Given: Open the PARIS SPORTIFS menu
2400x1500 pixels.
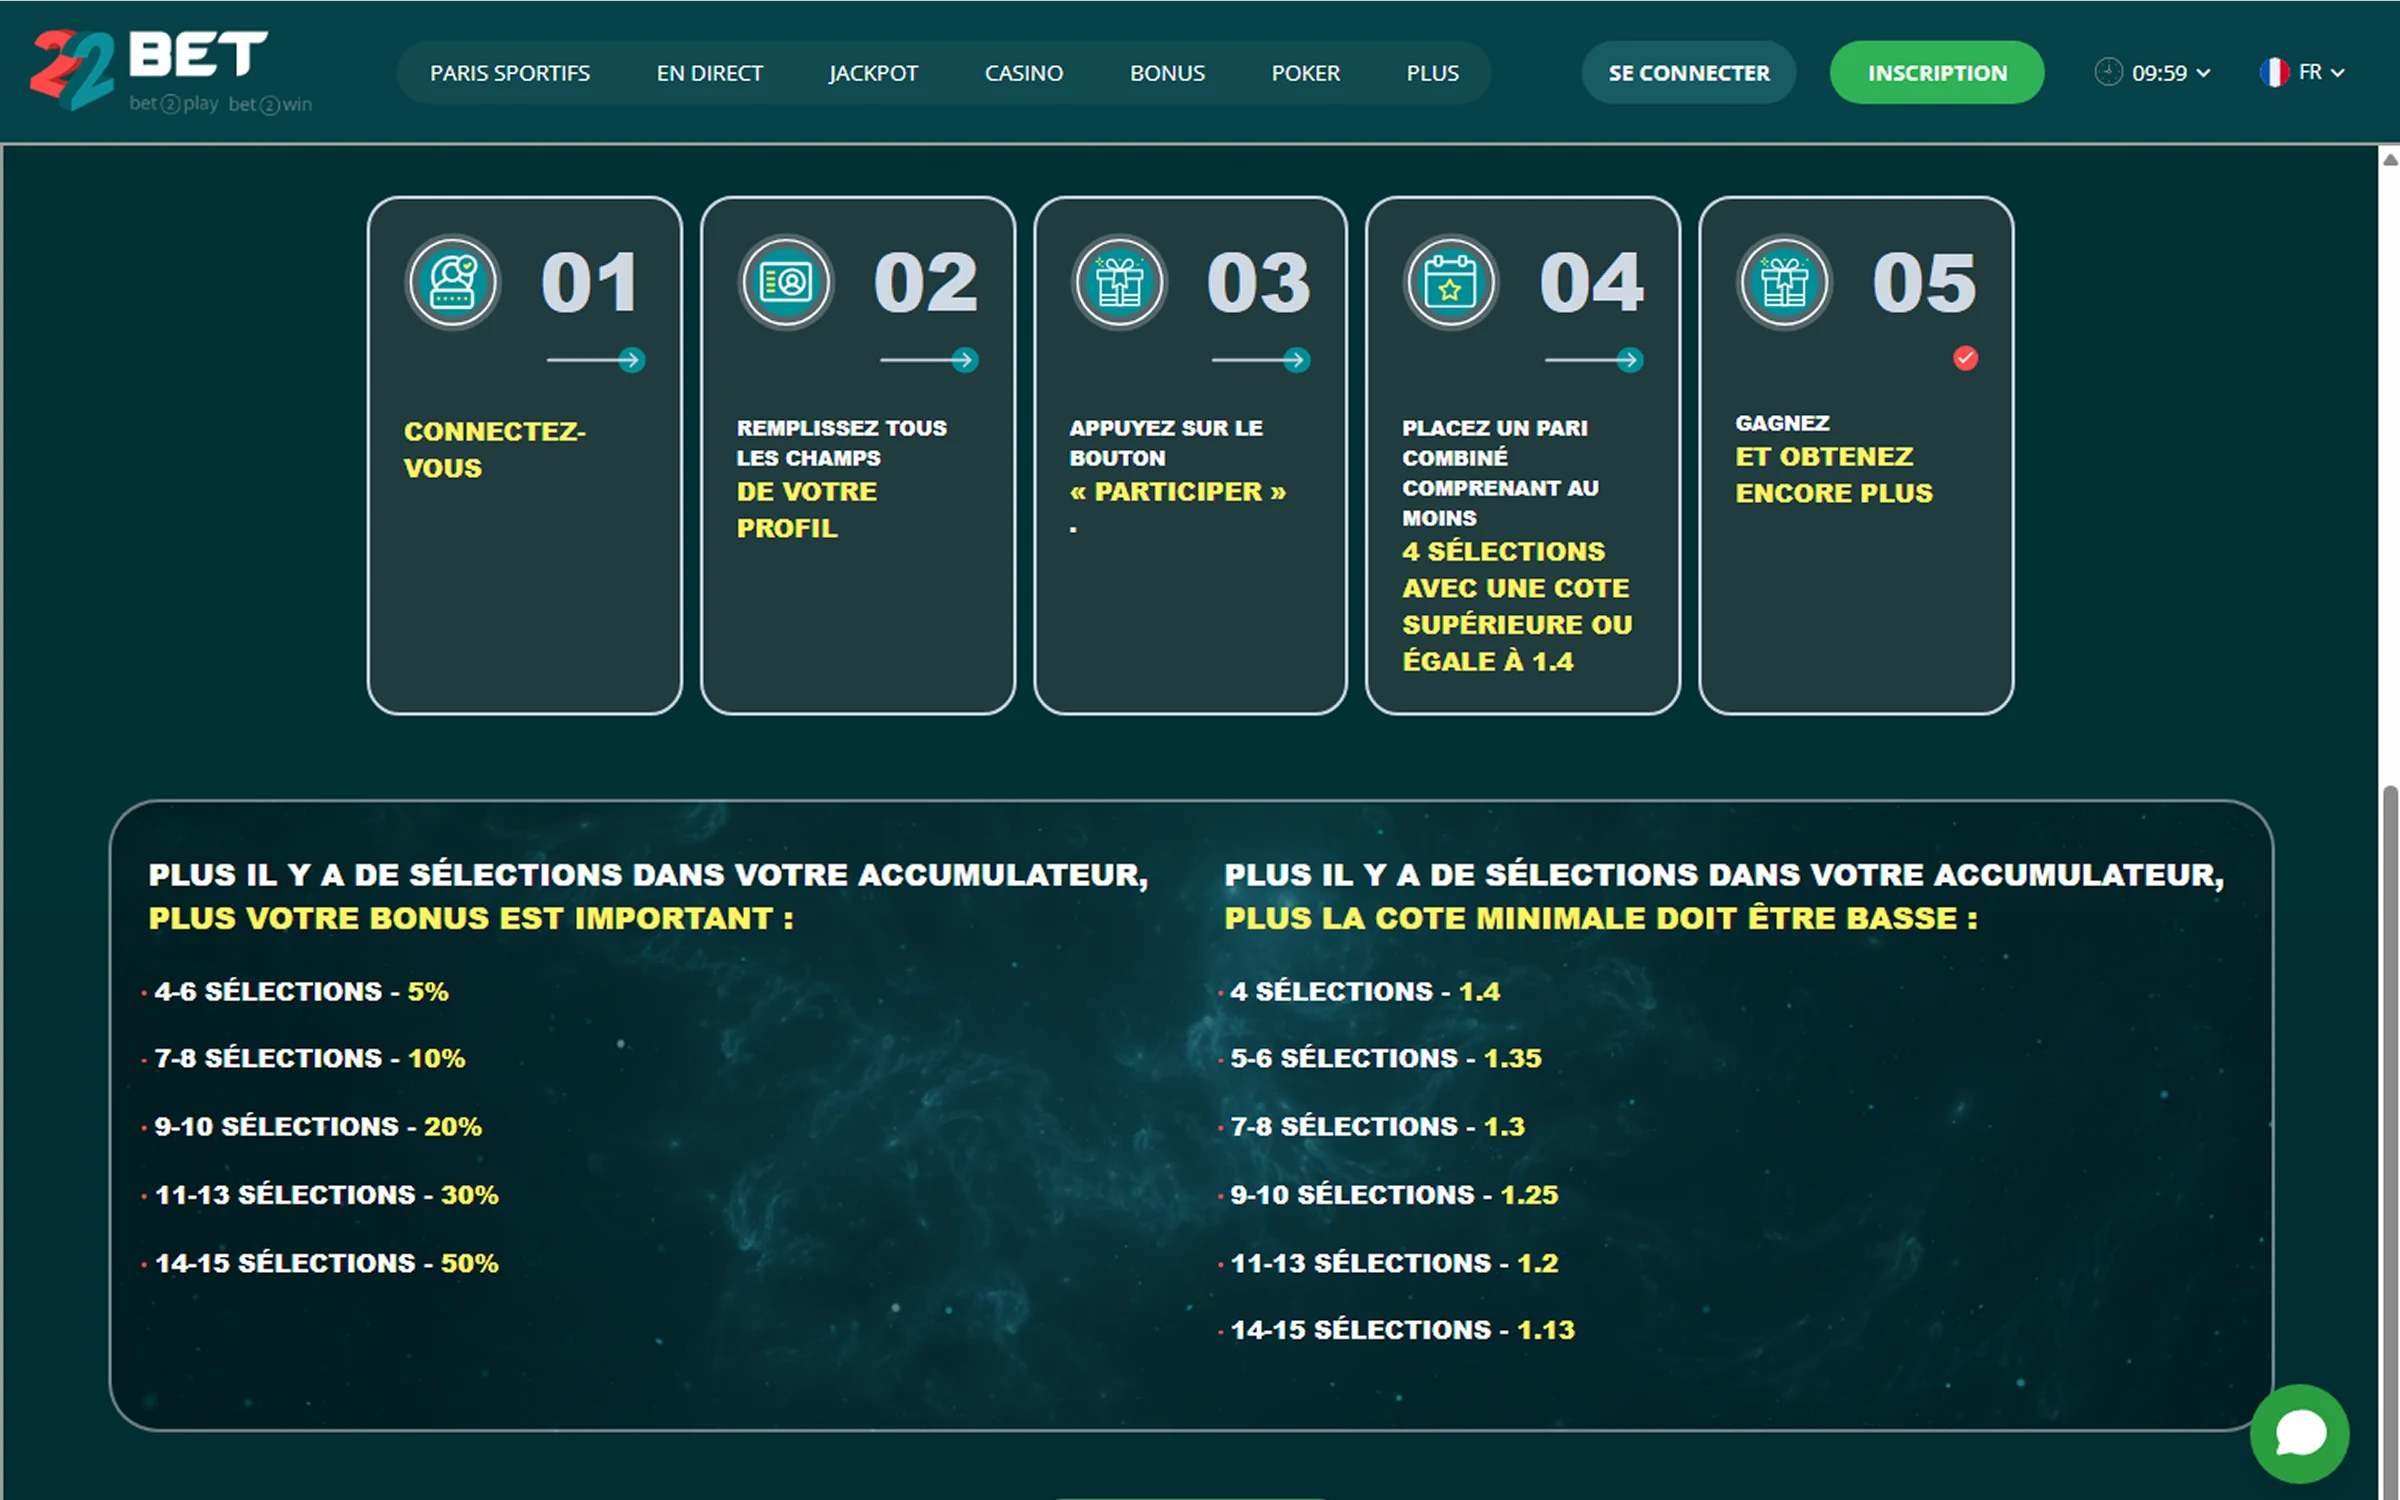Looking at the screenshot, I should 510,73.
